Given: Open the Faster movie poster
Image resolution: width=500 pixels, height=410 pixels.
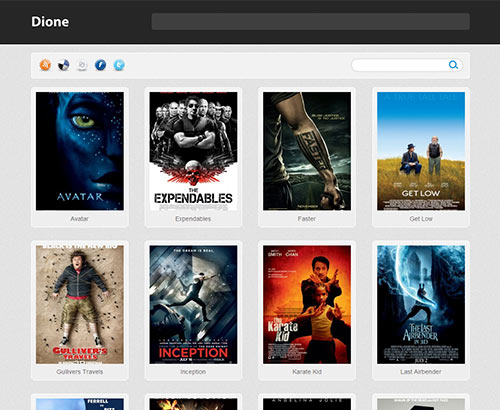Looking at the screenshot, I should (307, 151).
